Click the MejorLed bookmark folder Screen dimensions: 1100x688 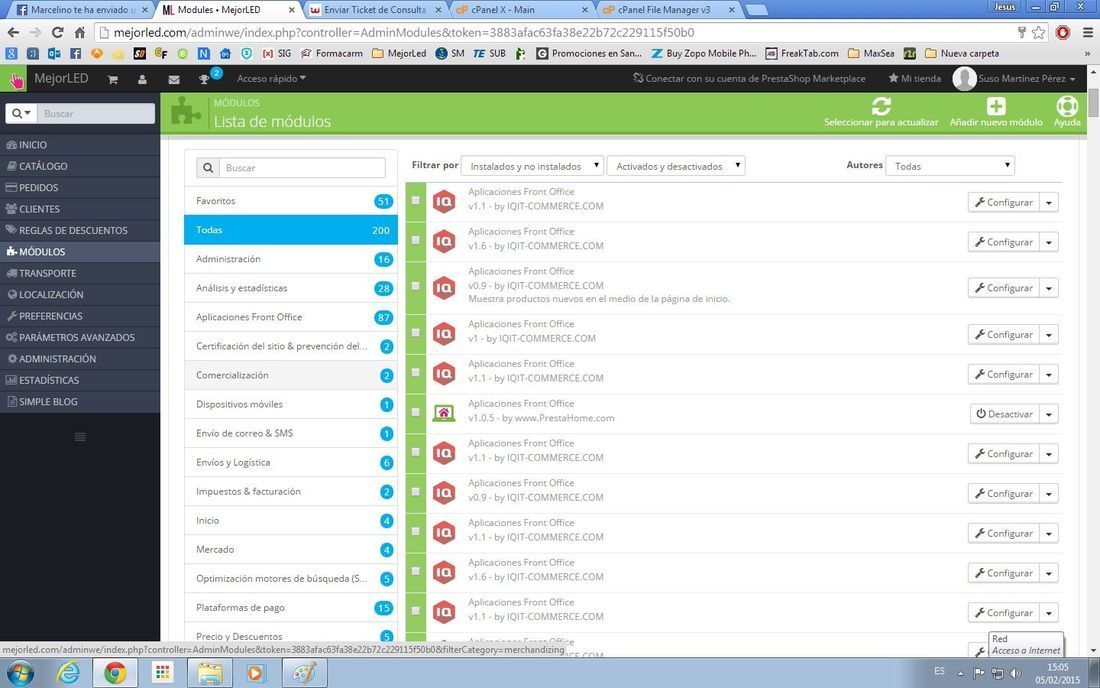click(x=399, y=53)
